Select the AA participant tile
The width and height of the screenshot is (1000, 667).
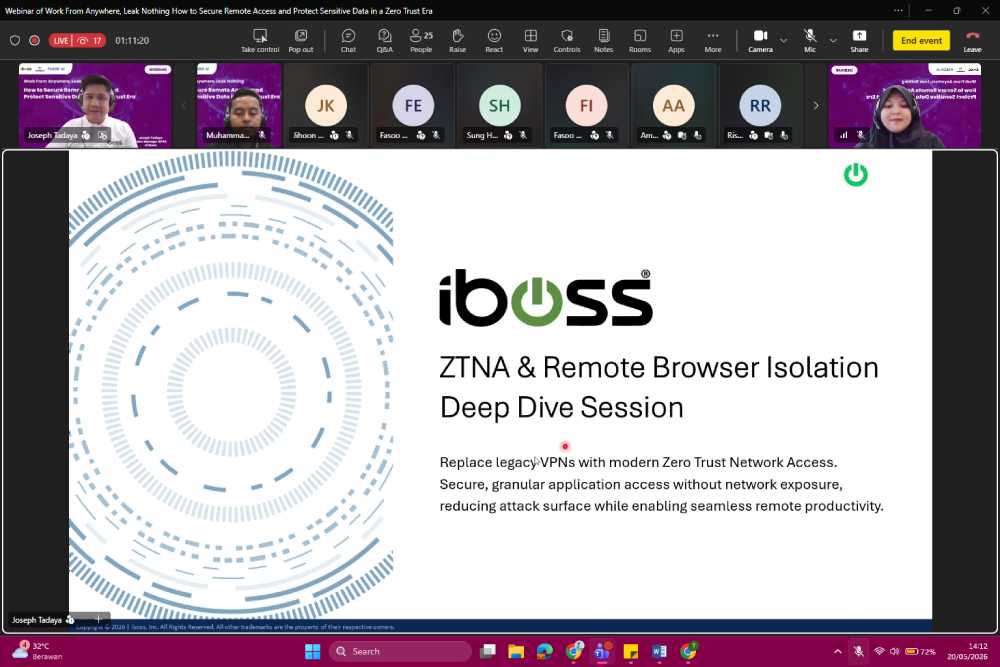tap(673, 105)
